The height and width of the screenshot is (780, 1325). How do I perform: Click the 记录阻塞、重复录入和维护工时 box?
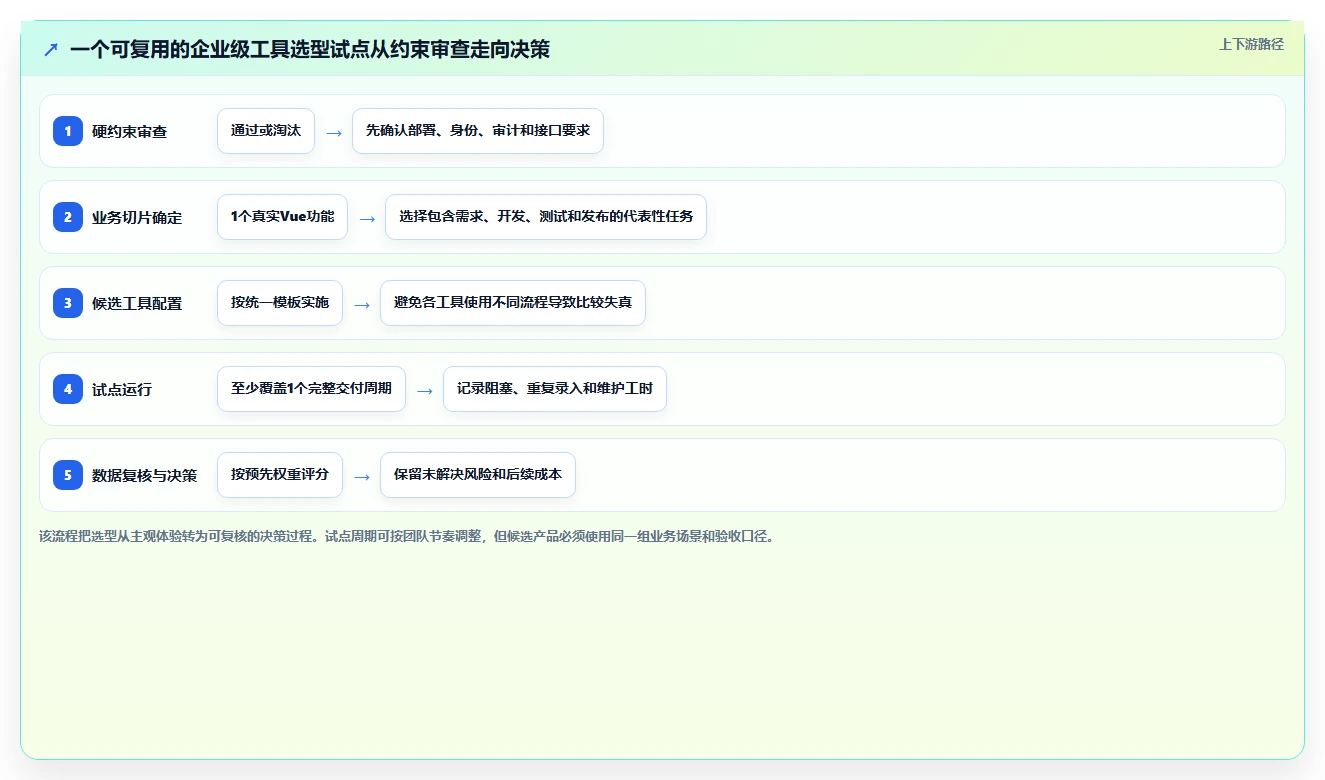[555, 389]
